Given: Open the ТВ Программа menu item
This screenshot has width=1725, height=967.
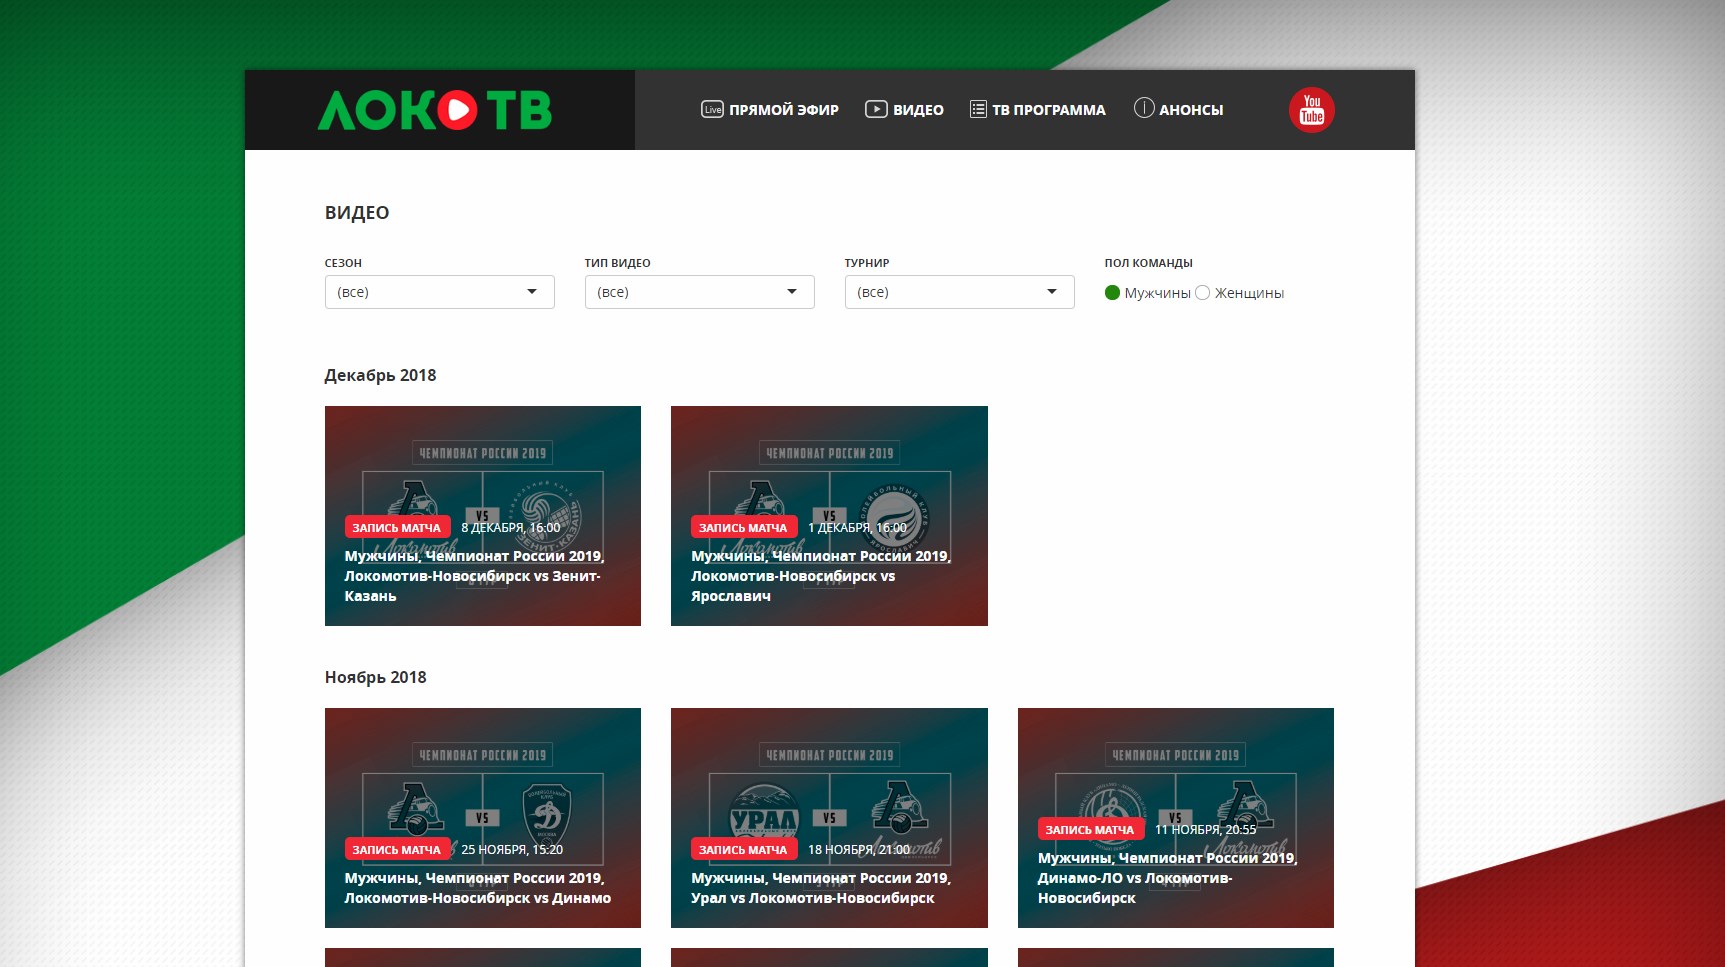Looking at the screenshot, I should 1038,110.
